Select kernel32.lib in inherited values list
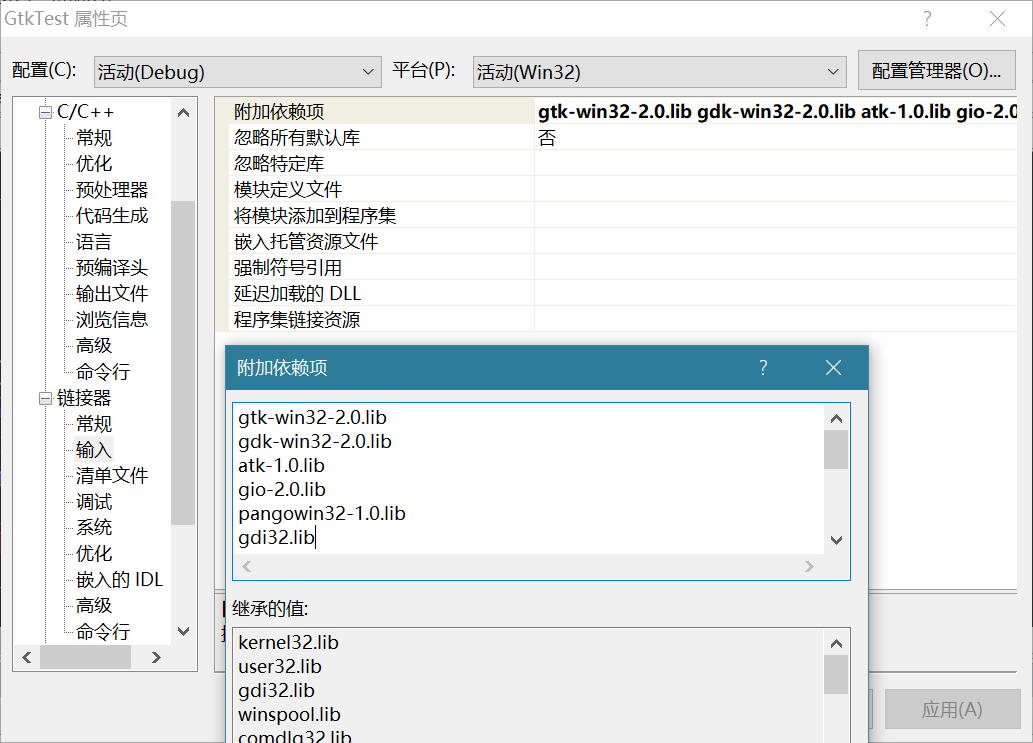The image size is (1033, 743). pyautogui.click(x=289, y=643)
